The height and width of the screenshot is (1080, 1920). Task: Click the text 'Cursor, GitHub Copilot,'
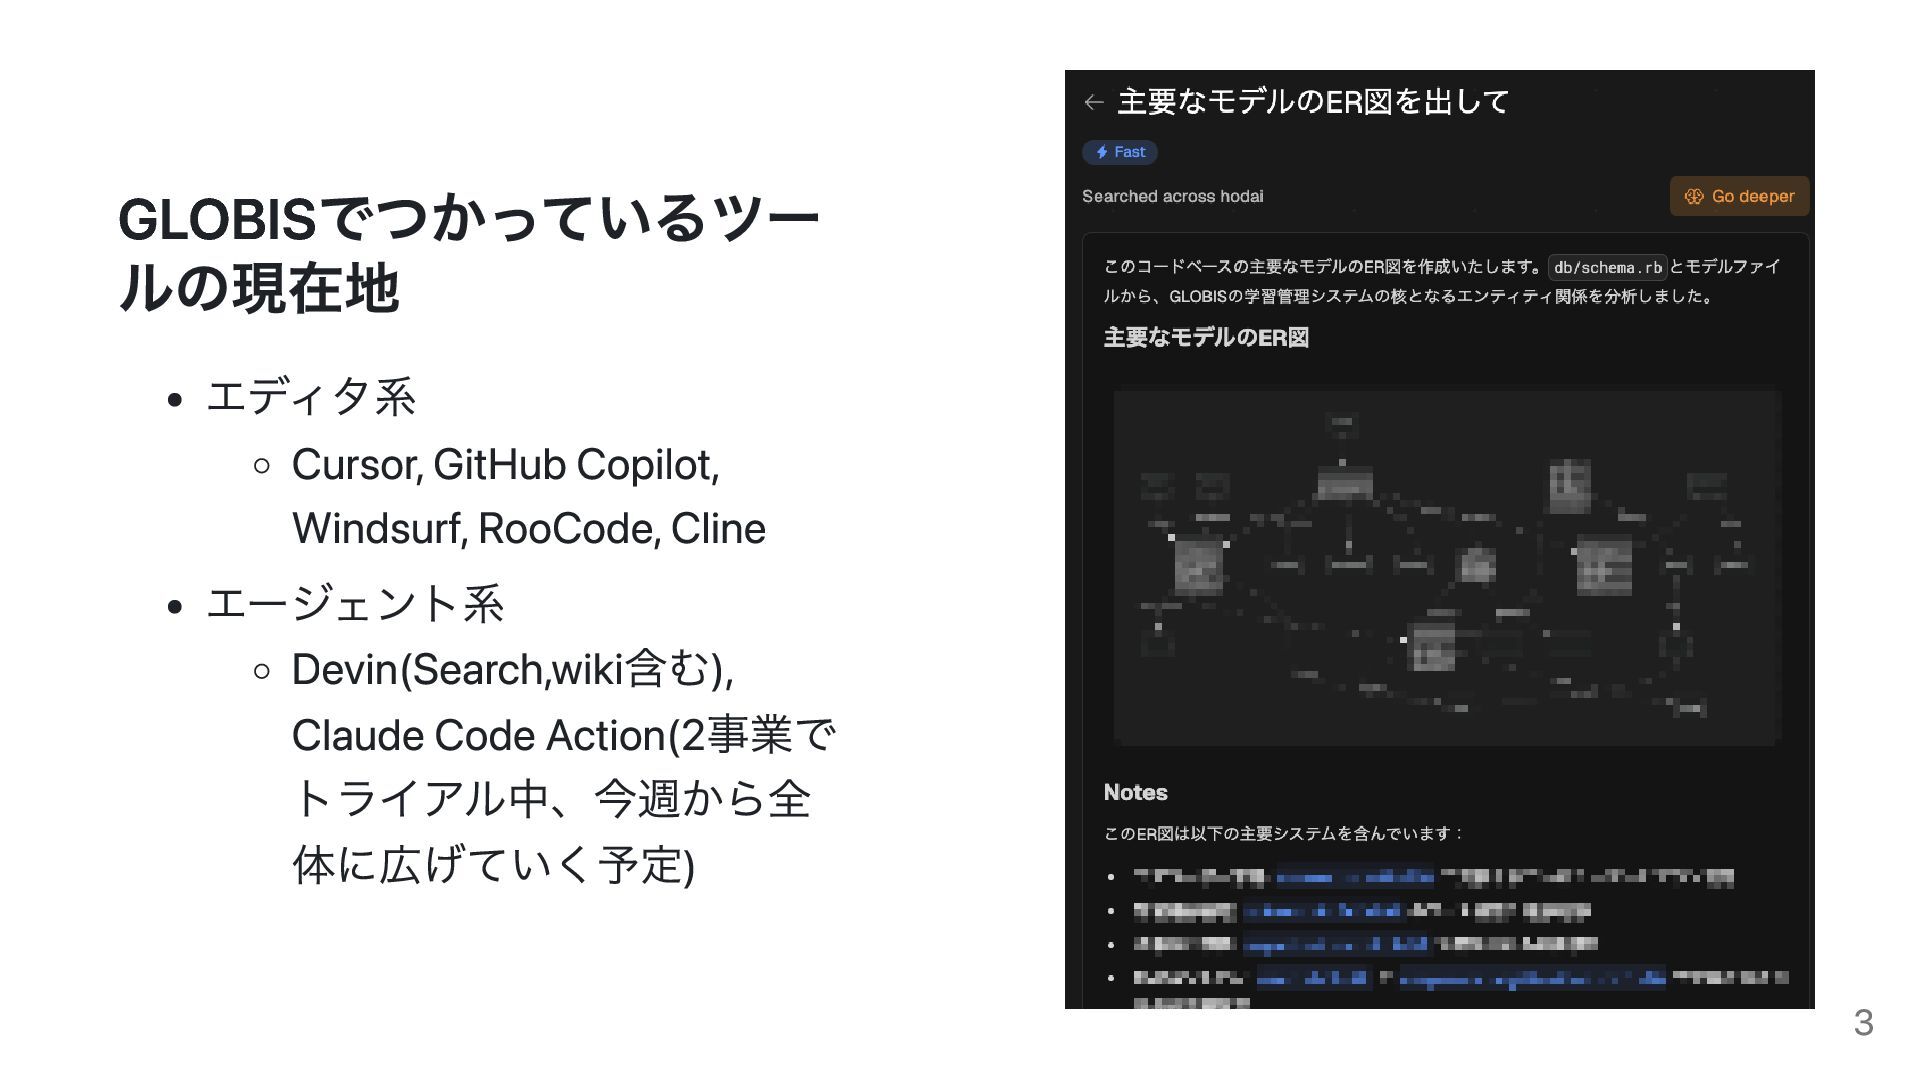pos(506,465)
